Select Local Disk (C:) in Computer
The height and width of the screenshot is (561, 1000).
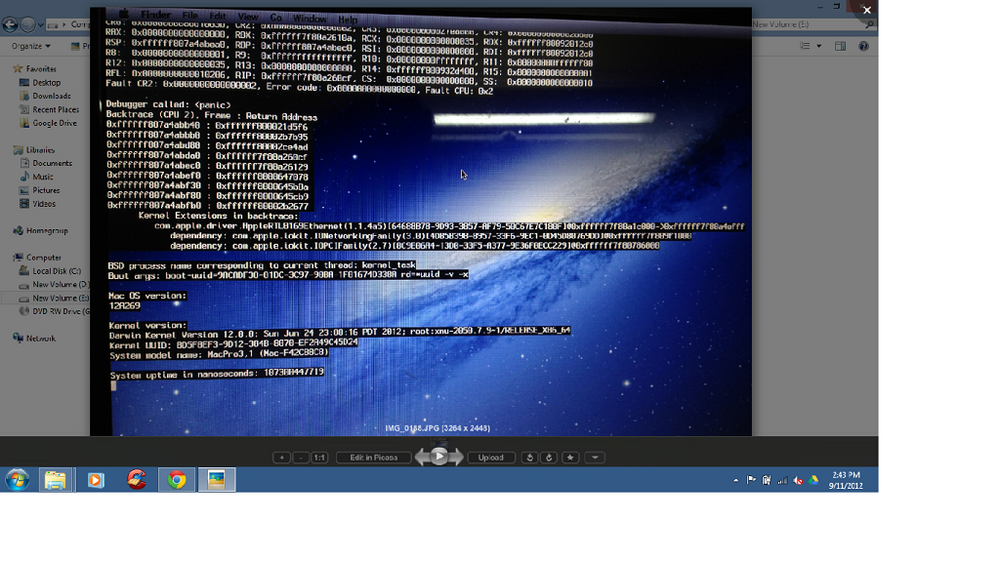(56, 271)
